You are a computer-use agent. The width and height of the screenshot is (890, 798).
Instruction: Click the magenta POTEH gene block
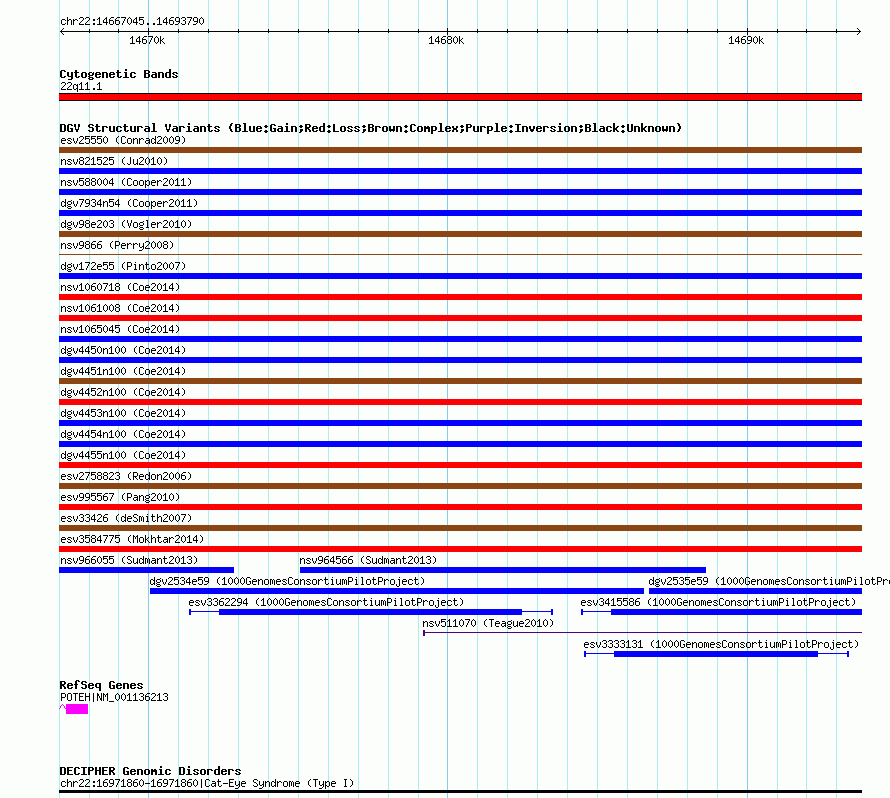(77, 709)
